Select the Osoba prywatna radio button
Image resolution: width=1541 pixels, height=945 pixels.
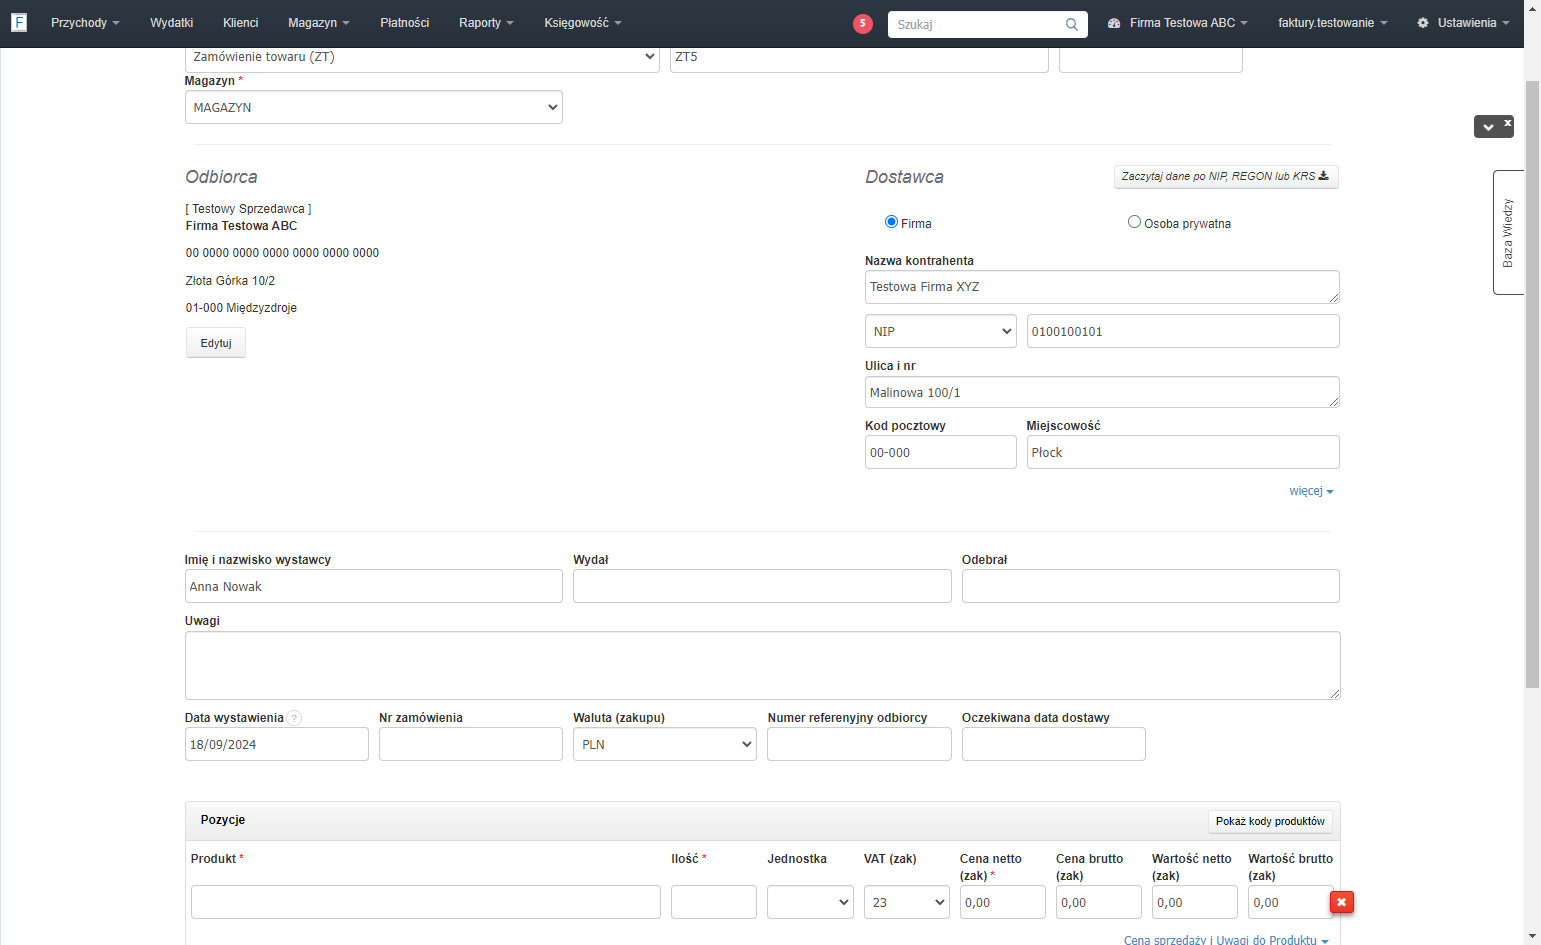1134,222
